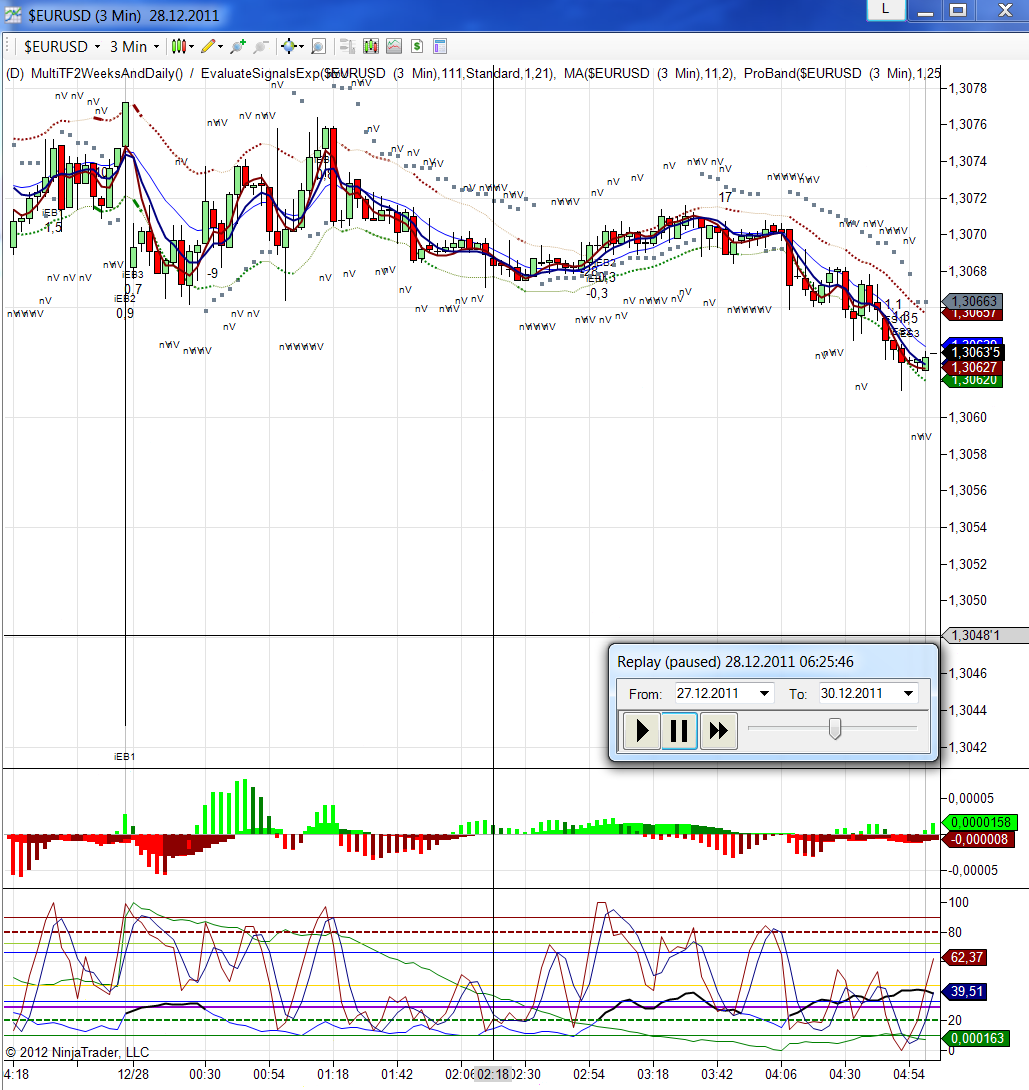Image resolution: width=1029 pixels, height=1090 pixels.
Task: Start replay with the play button
Action: (642, 731)
